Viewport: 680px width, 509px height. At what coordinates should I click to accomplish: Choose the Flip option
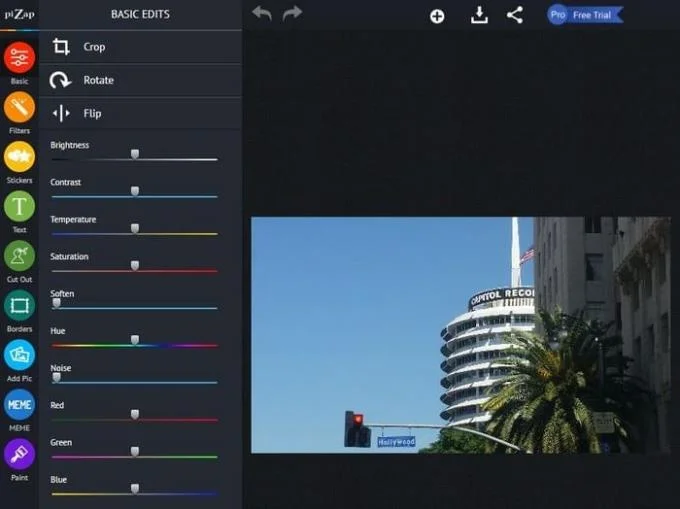point(140,114)
